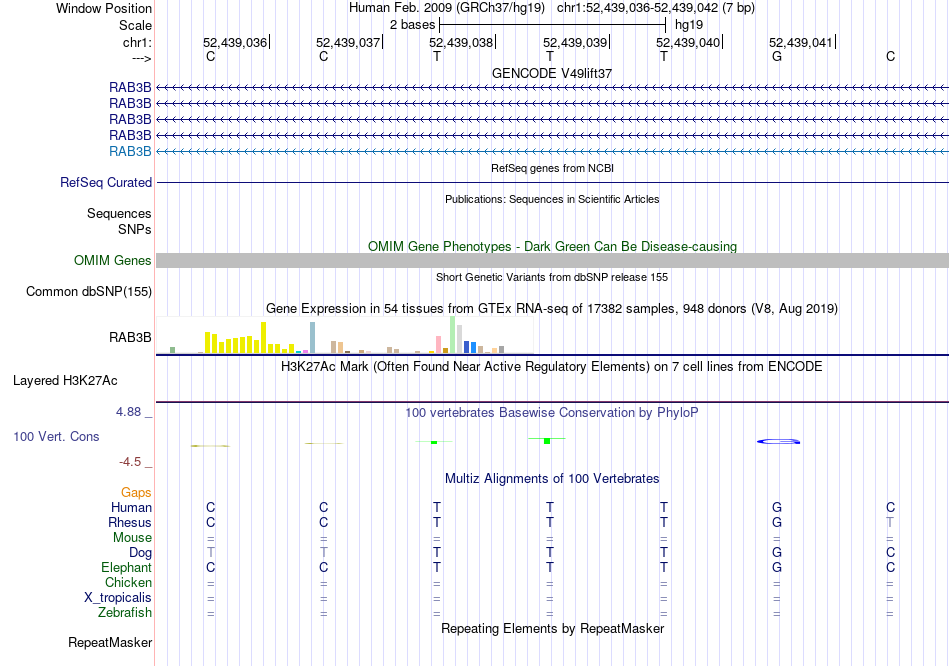The width and height of the screenshot is (950, 666).
Task: Select the Human alignment row label
Action: [131, 508]
